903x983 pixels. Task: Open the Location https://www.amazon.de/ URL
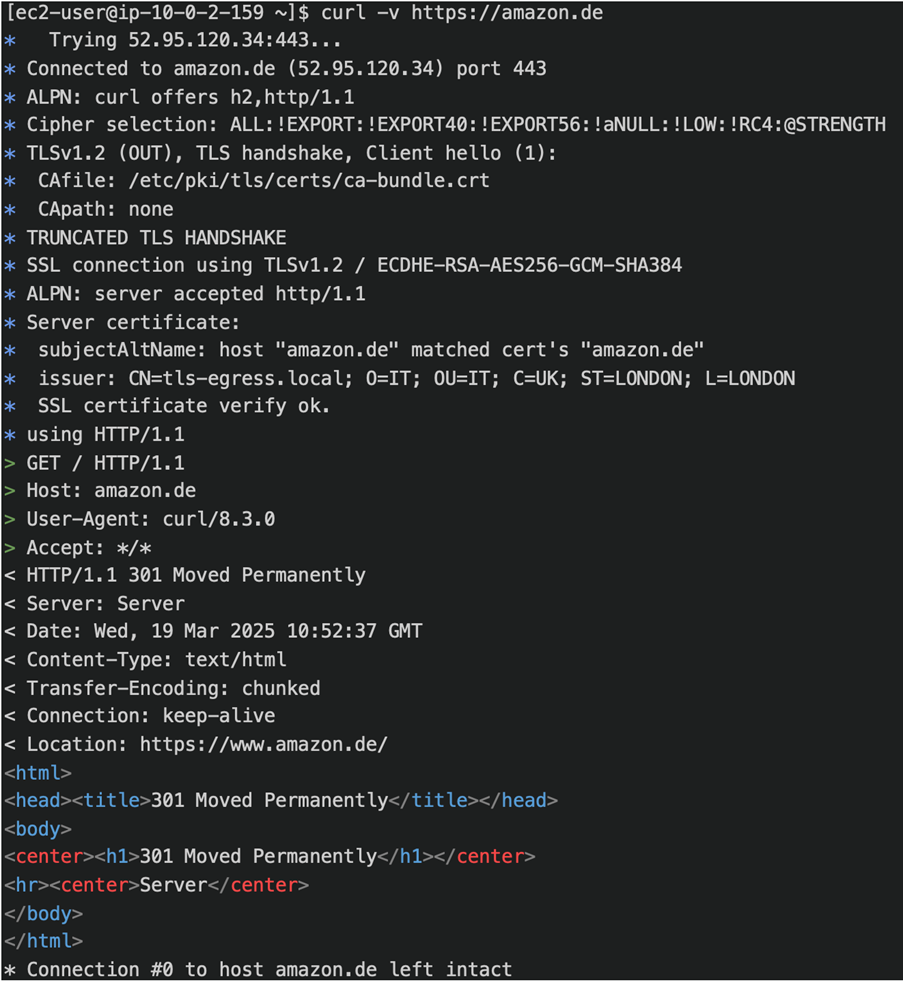pyautogui.click(x=263, y=744)
